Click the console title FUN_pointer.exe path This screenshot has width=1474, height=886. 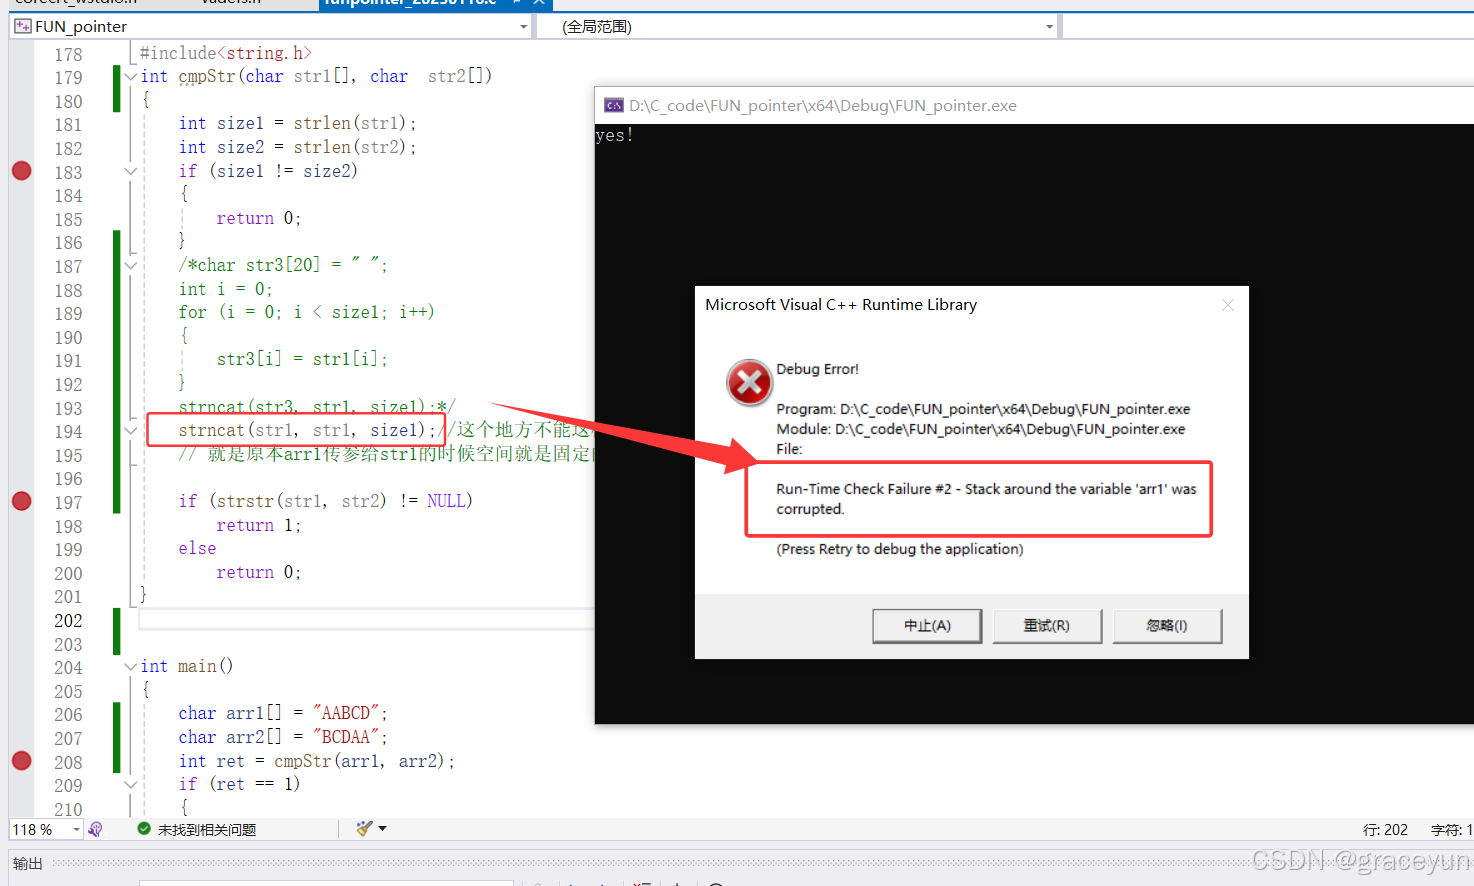pyautogui.click(x=823, y=106)
